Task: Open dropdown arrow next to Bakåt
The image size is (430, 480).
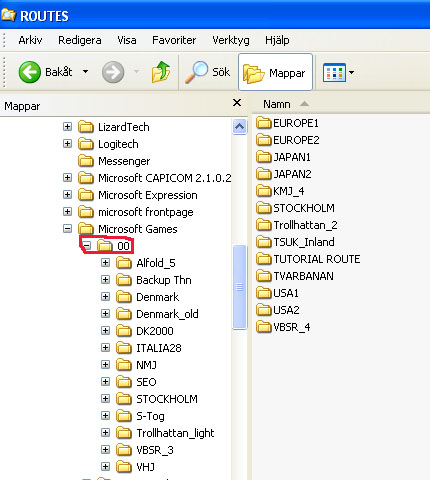Action: [x=85, y=72]
